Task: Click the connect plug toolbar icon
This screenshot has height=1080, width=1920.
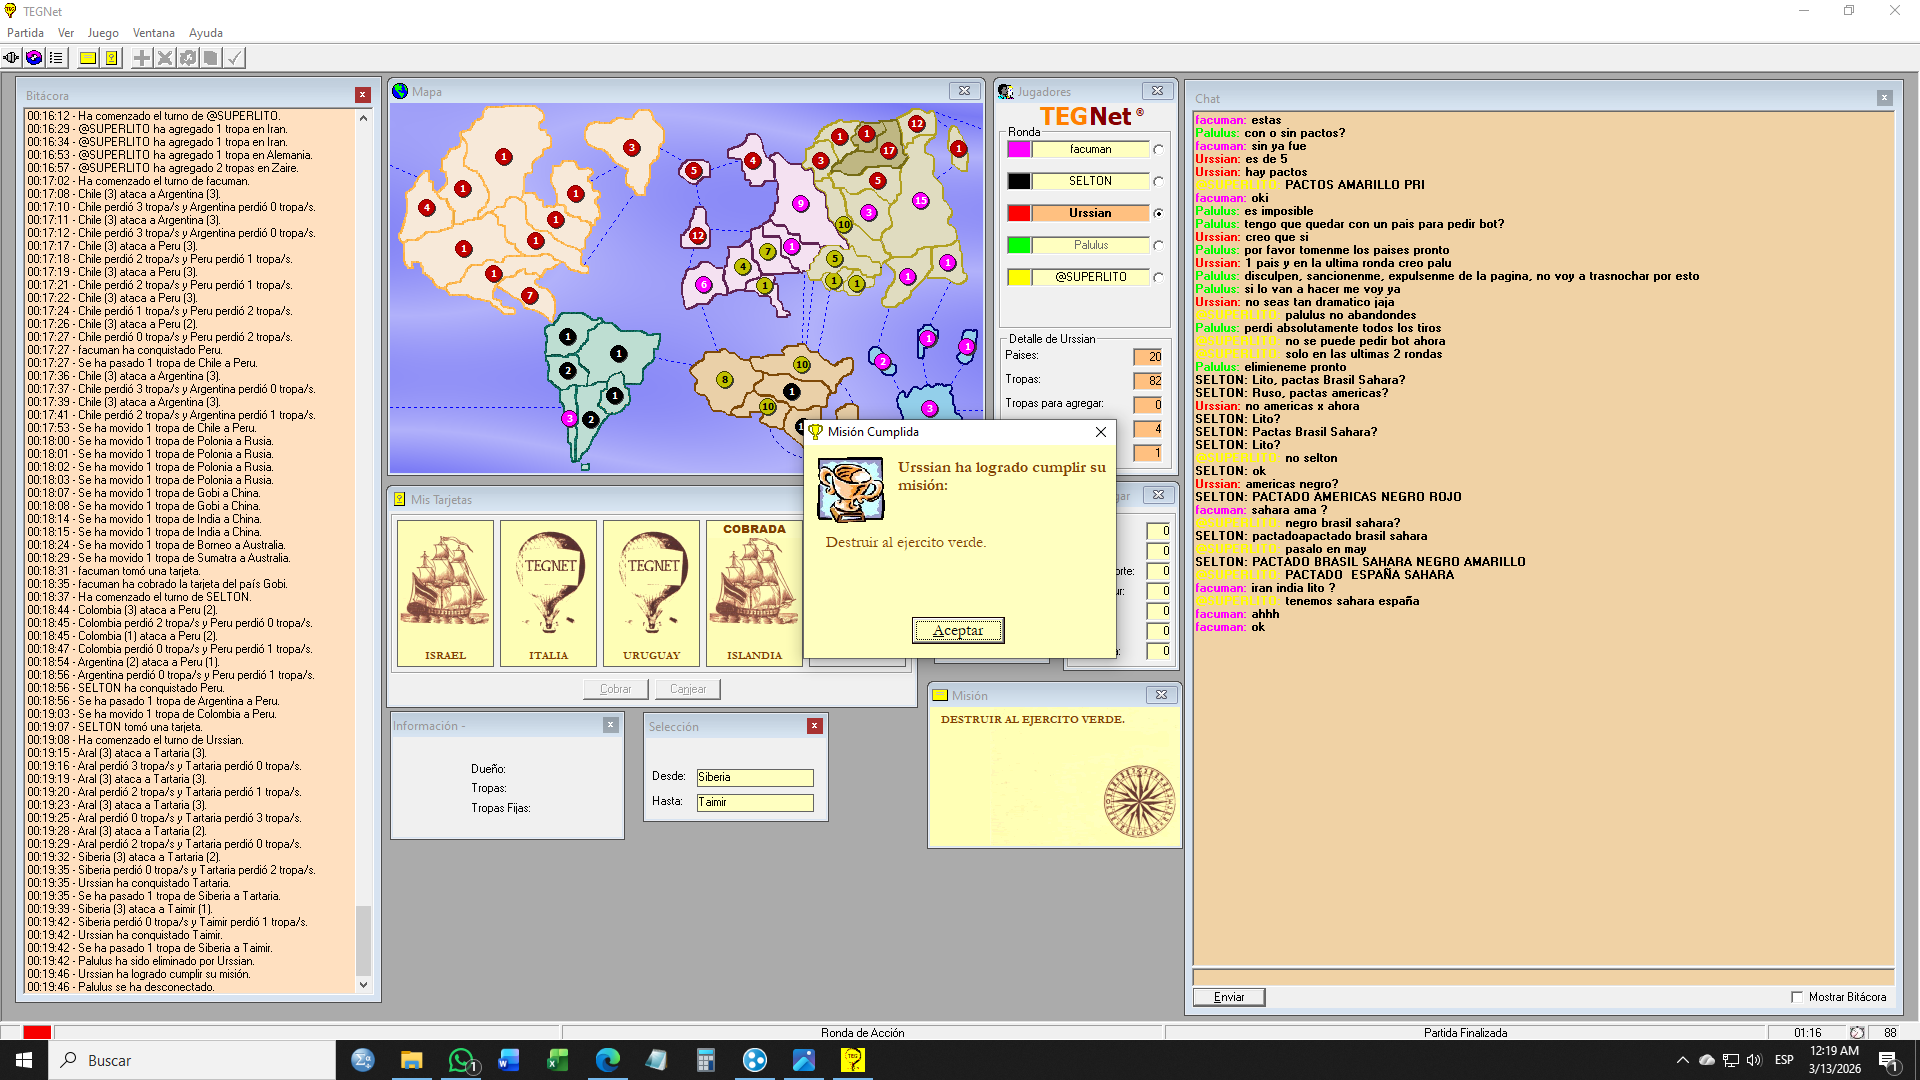Action: point(11,58)
